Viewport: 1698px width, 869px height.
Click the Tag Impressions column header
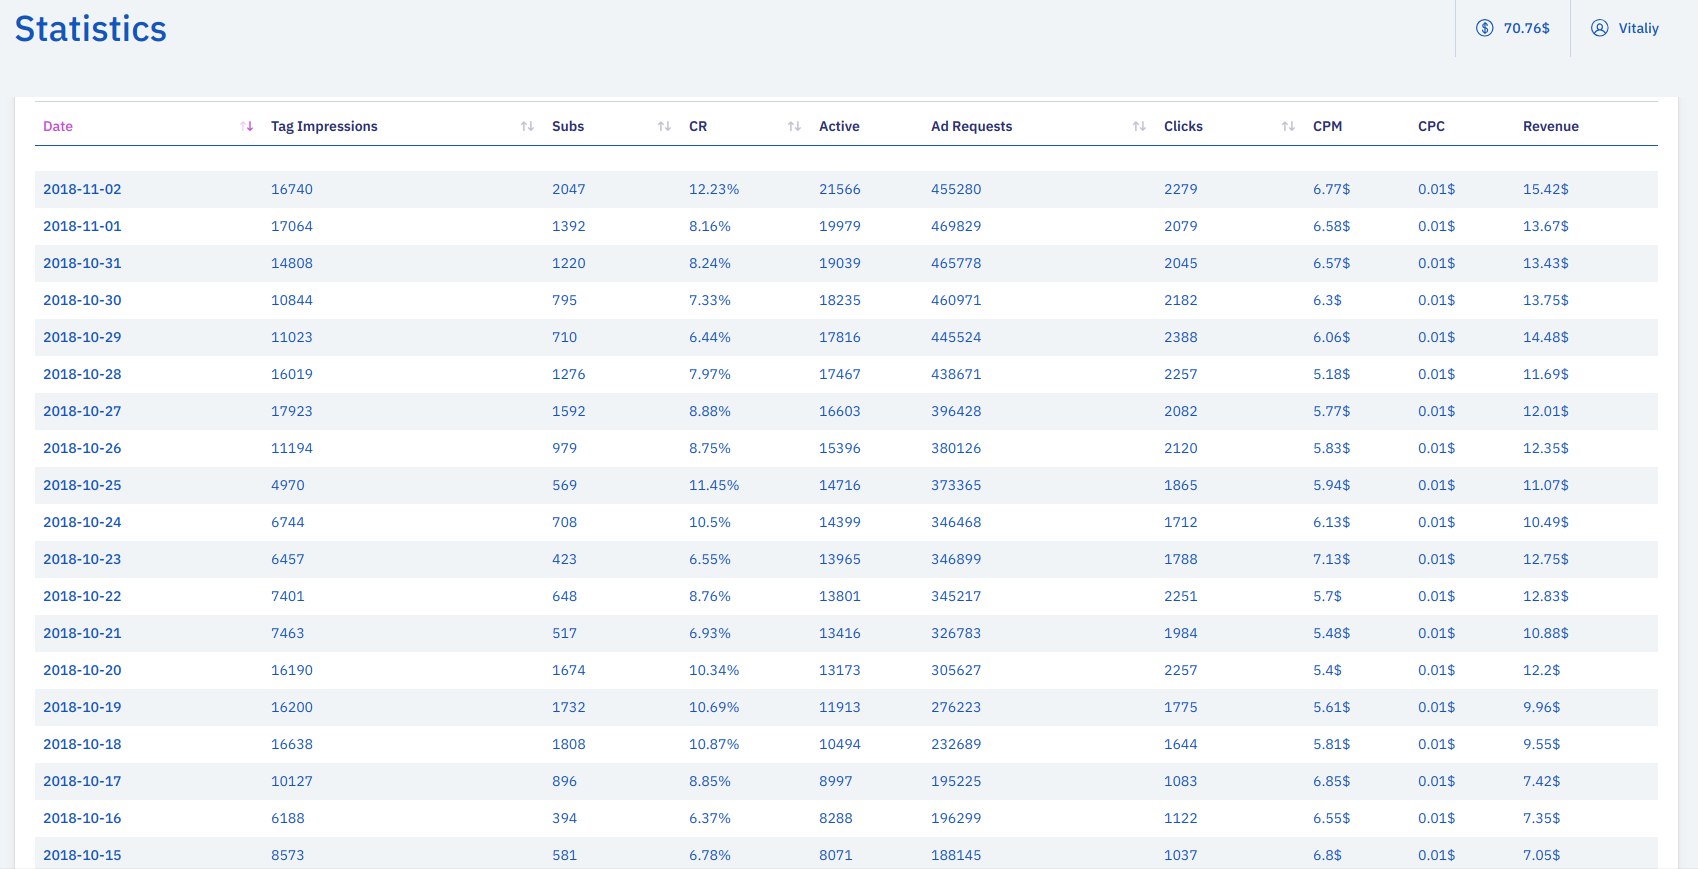tap(324, 126)
